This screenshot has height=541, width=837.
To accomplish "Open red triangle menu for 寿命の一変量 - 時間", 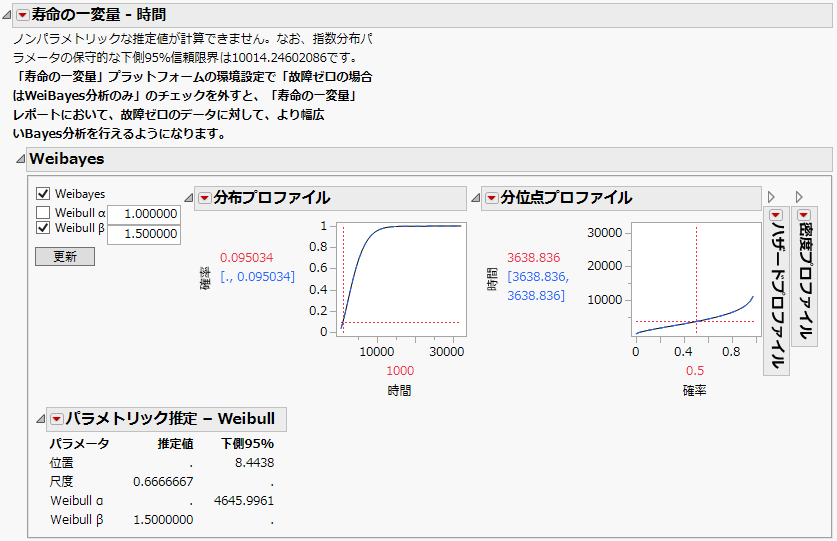I will [22, 15].
